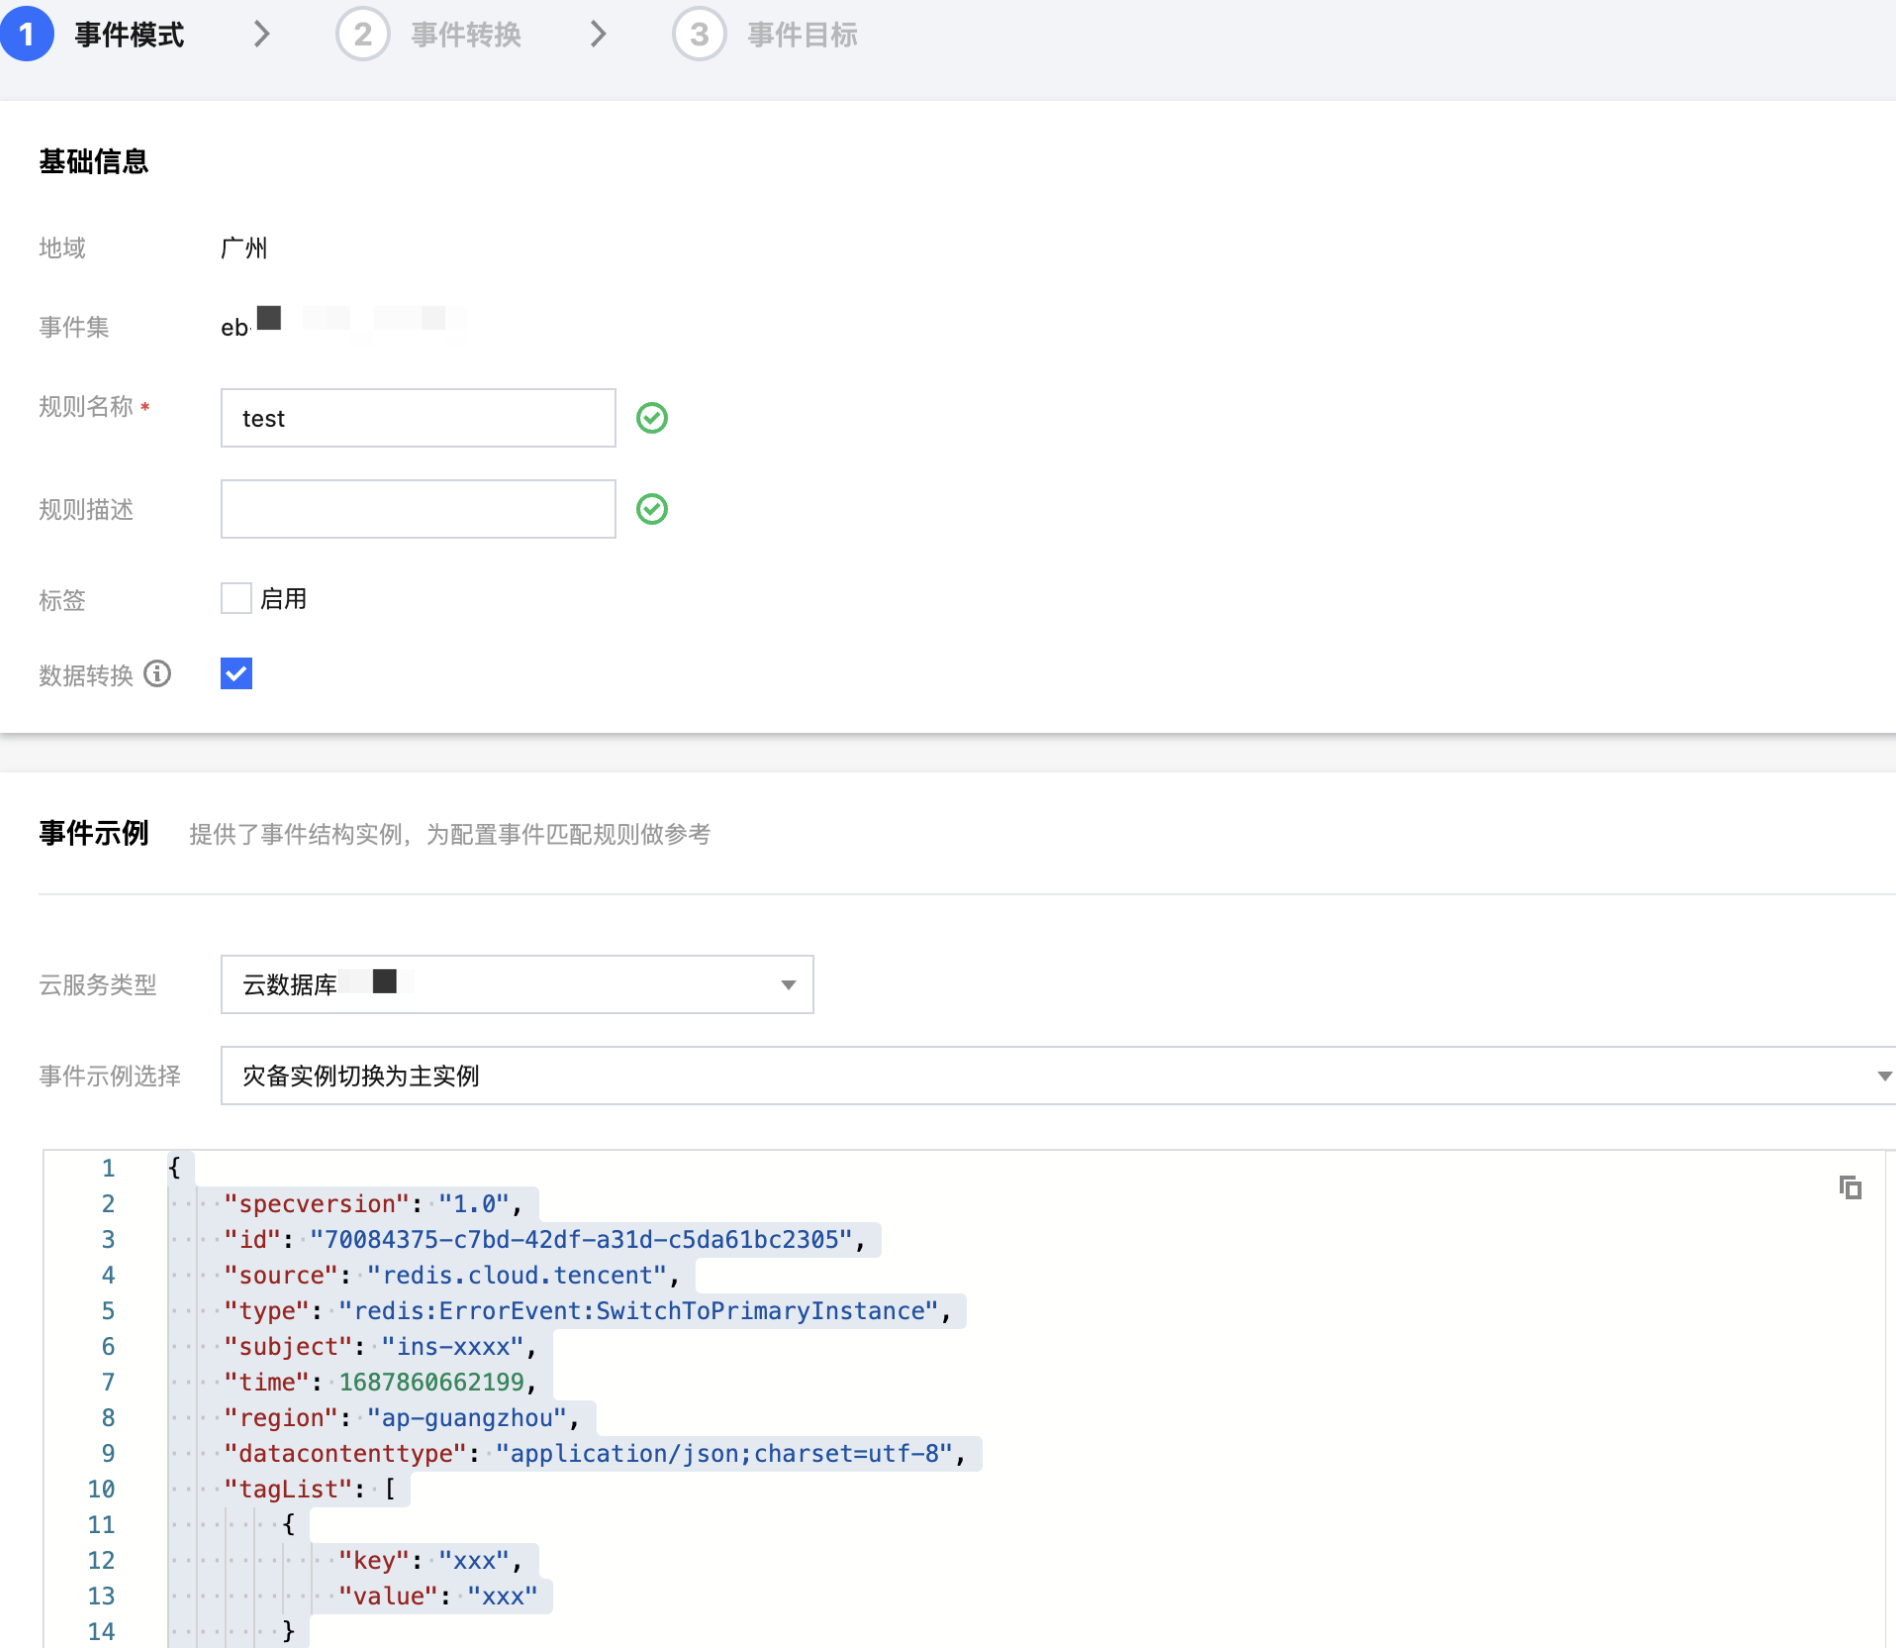Click dropdown arrow of 云数据库 selector
The width and height of the screenshot is (1896, 1648).
788,985
